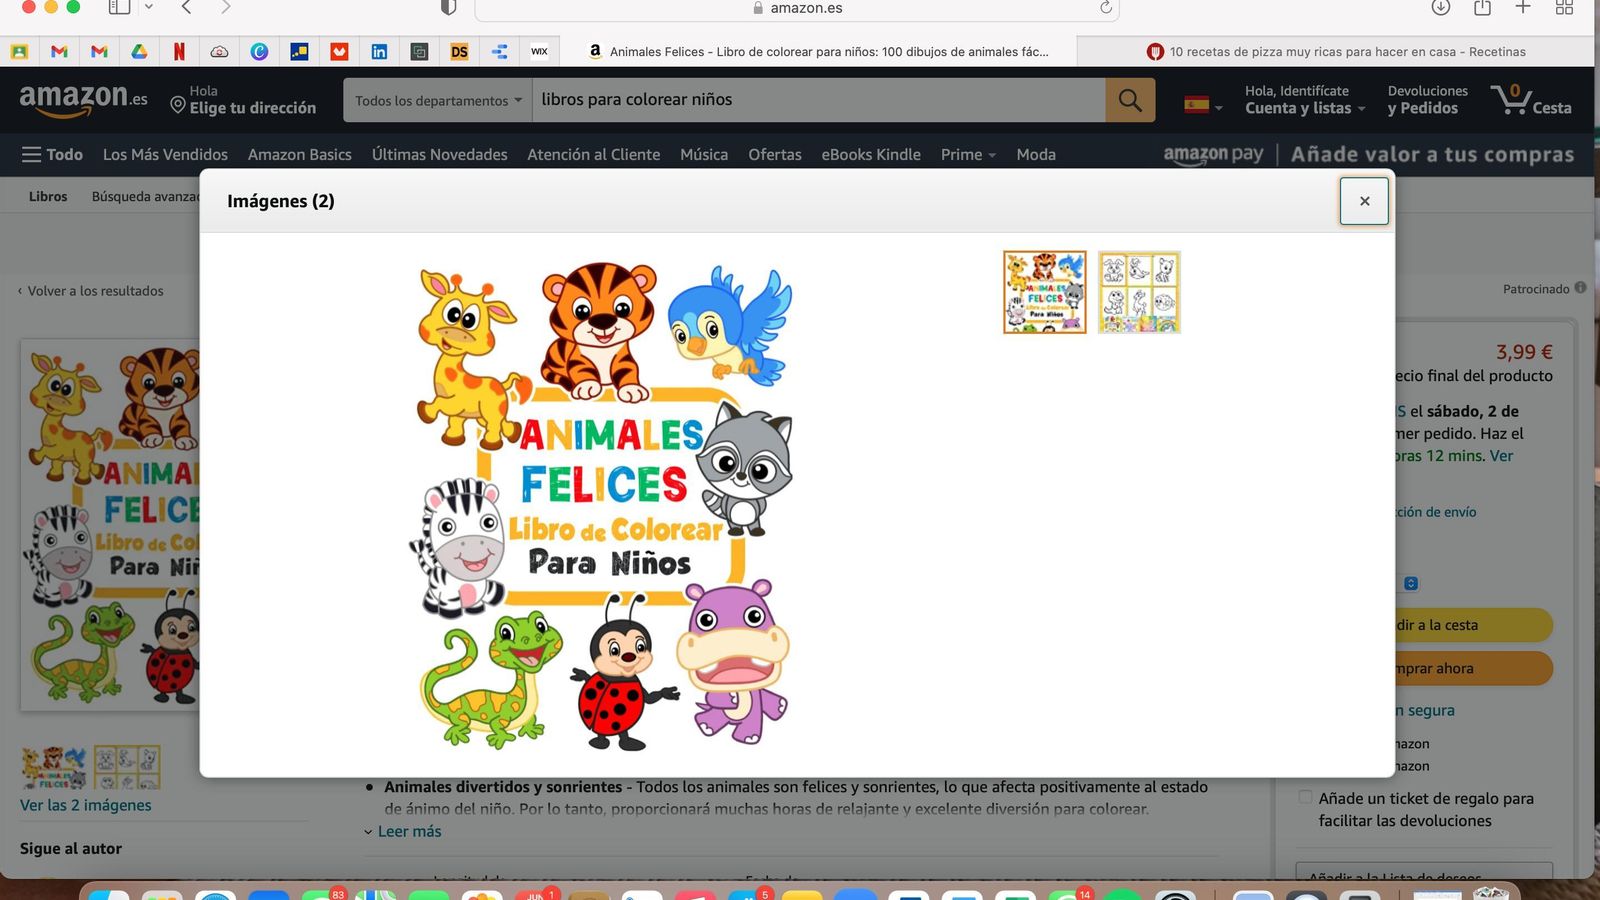Select the coloring pages thumbnail in Imágenes modal

[x=1138, y=291]
